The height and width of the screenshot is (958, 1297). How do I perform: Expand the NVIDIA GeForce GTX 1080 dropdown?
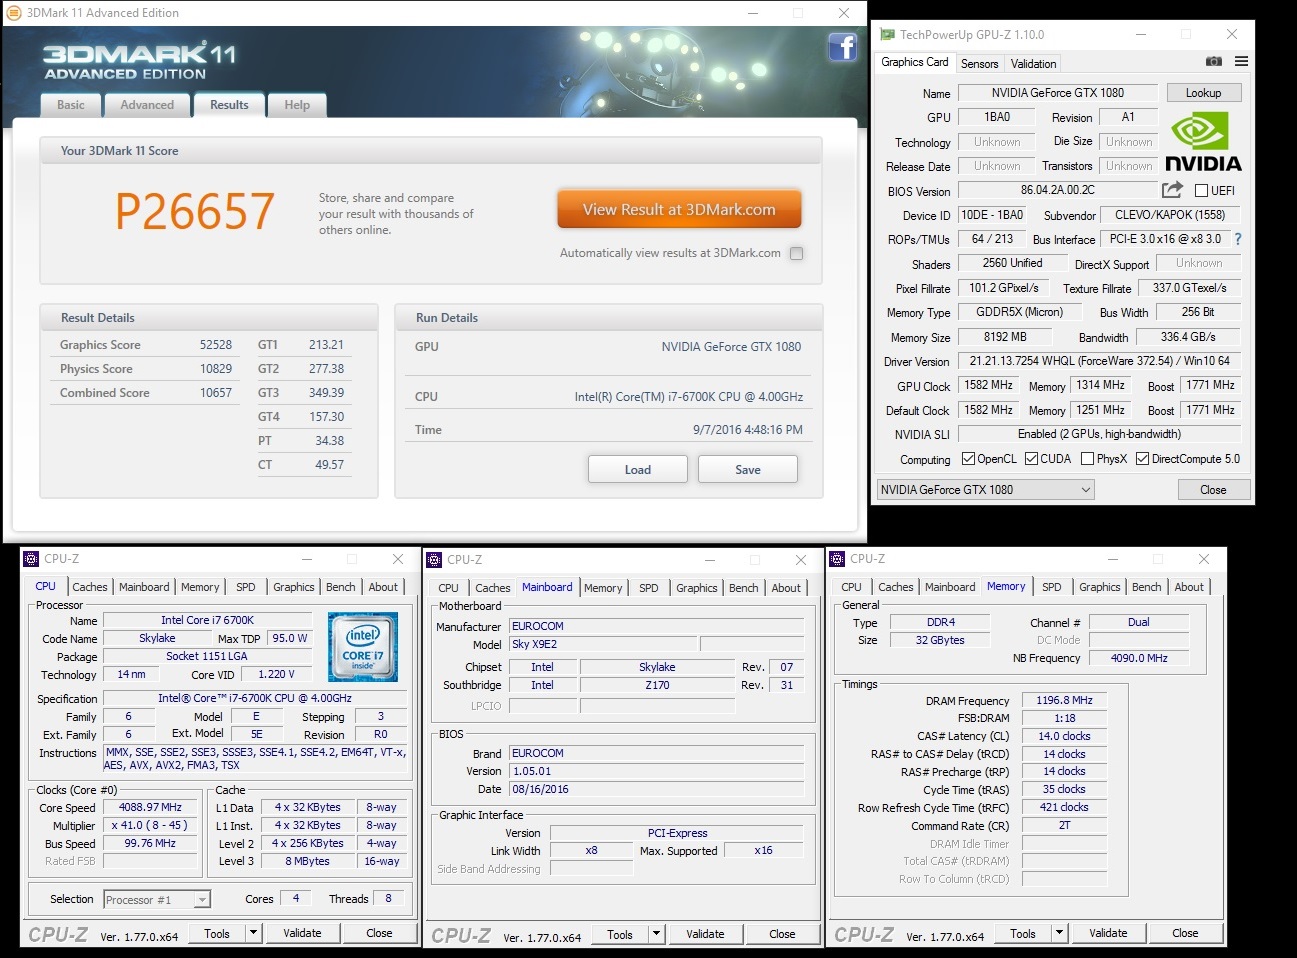[x=985, y=490]
